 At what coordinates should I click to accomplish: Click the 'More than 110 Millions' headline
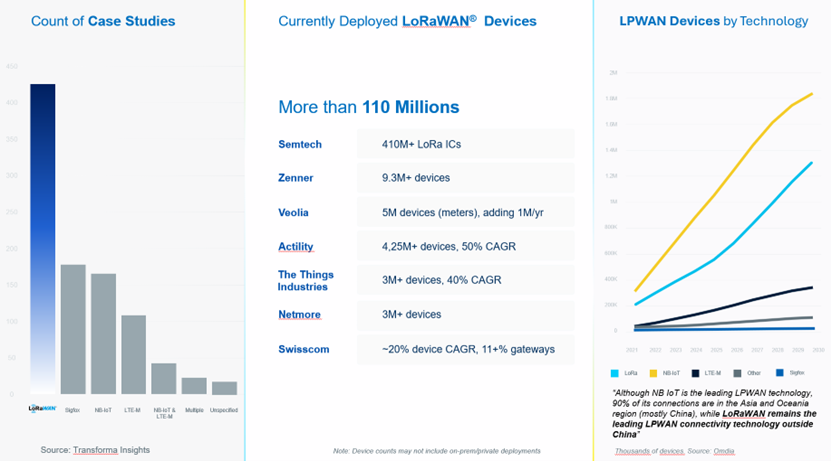tap(368, 107)
